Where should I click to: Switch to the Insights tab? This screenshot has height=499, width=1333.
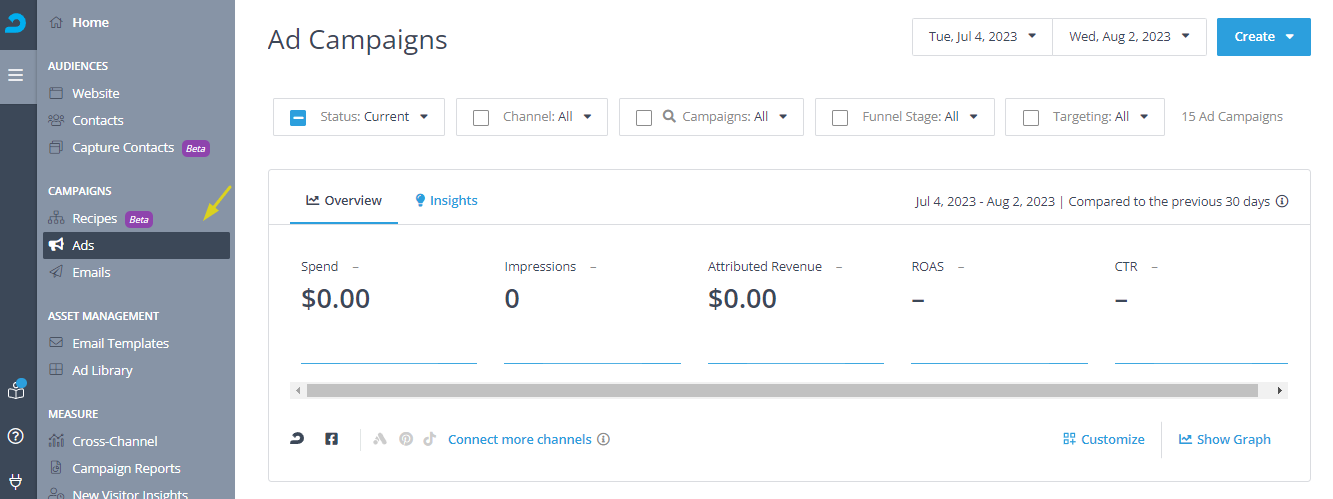[446, 200]
